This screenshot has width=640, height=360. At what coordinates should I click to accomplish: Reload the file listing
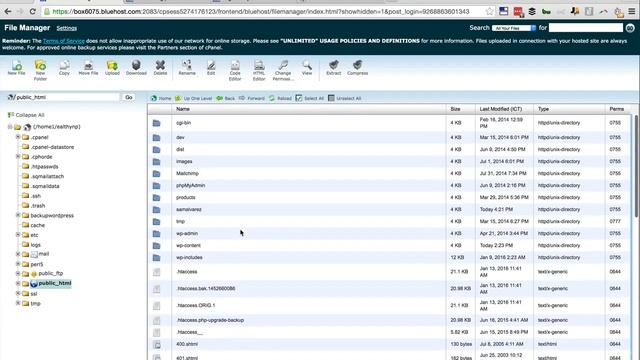pos(280,98)
